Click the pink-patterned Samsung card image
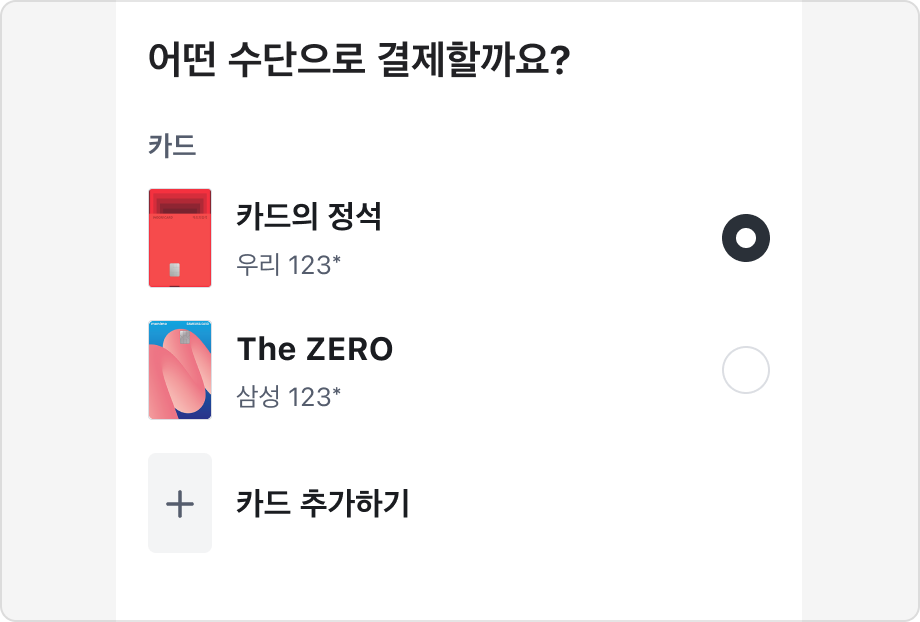 click(180, 370)
